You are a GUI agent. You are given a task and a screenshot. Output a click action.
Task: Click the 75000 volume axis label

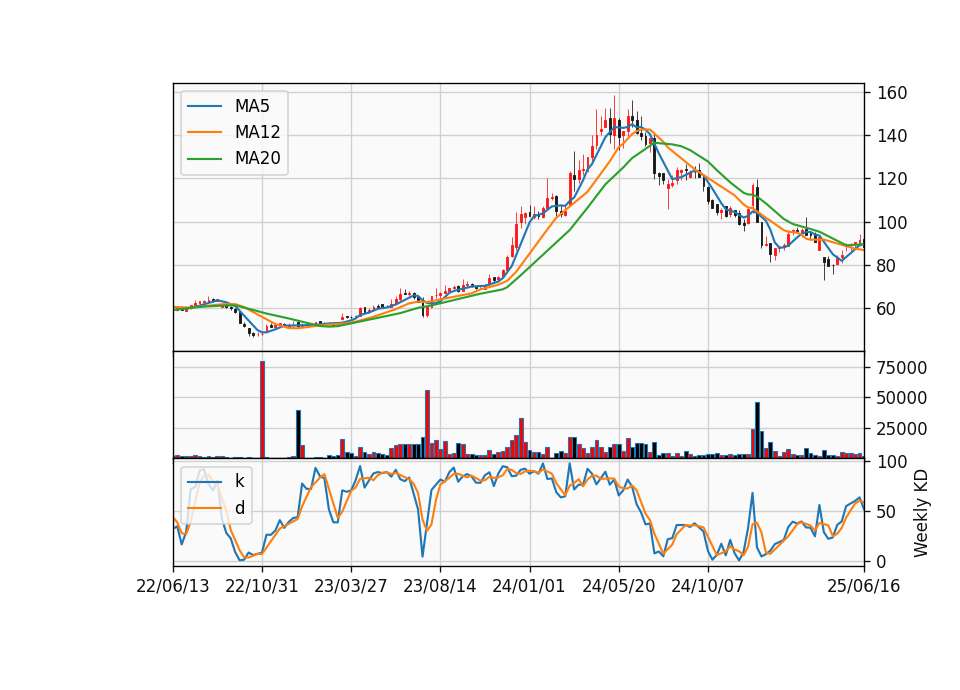pos(902,368)
